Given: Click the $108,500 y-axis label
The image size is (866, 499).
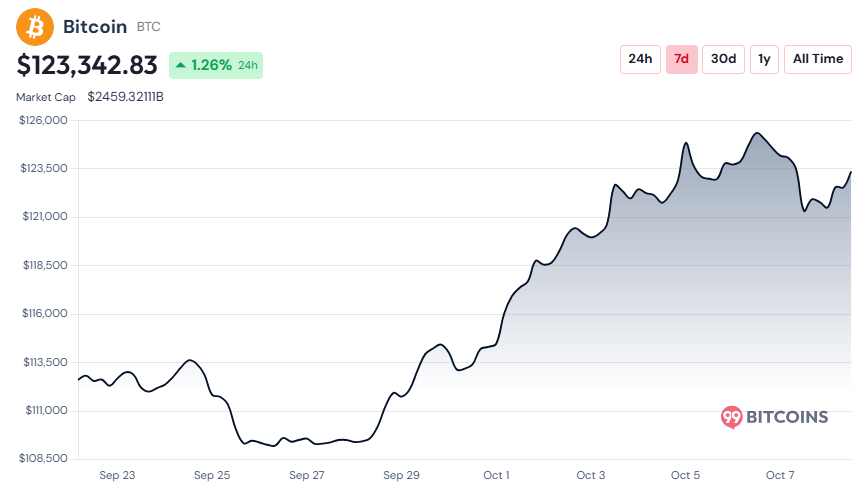Looking at the screenshot, I should 43,458.
